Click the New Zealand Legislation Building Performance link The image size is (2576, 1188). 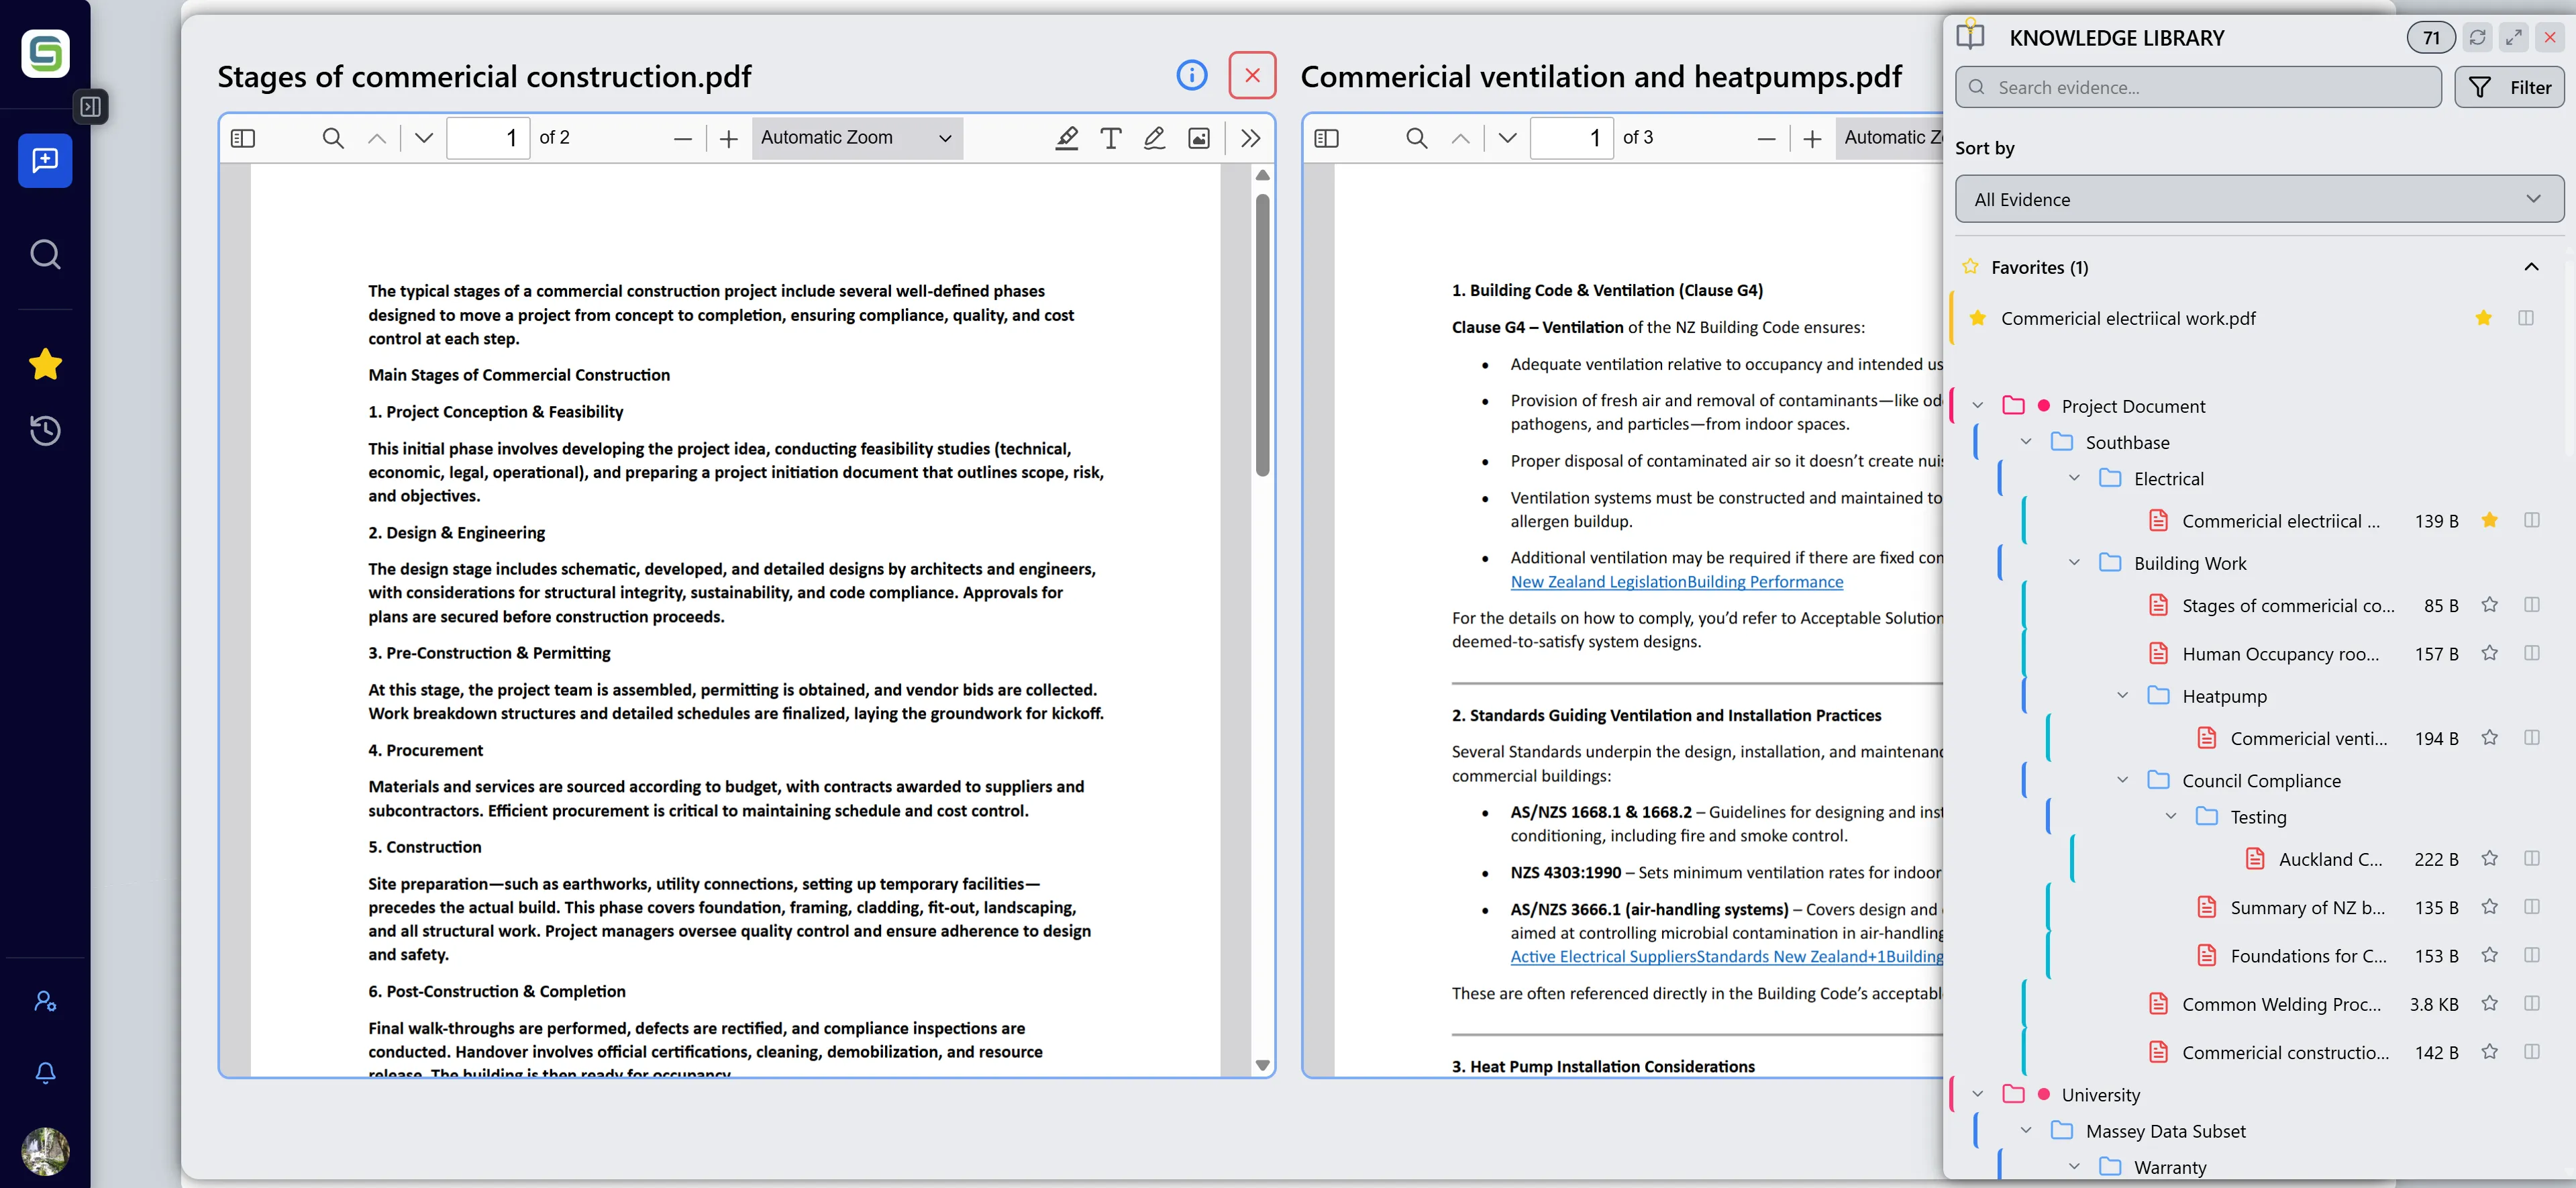[x=1676, y=581]
